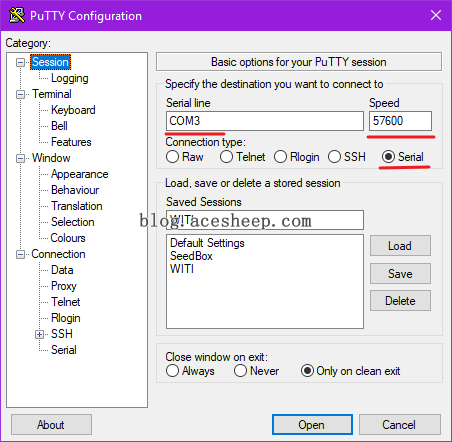The width and height of the screenshot is (452, 442).
Task: Open the About dialog
Action: [51, 425]
